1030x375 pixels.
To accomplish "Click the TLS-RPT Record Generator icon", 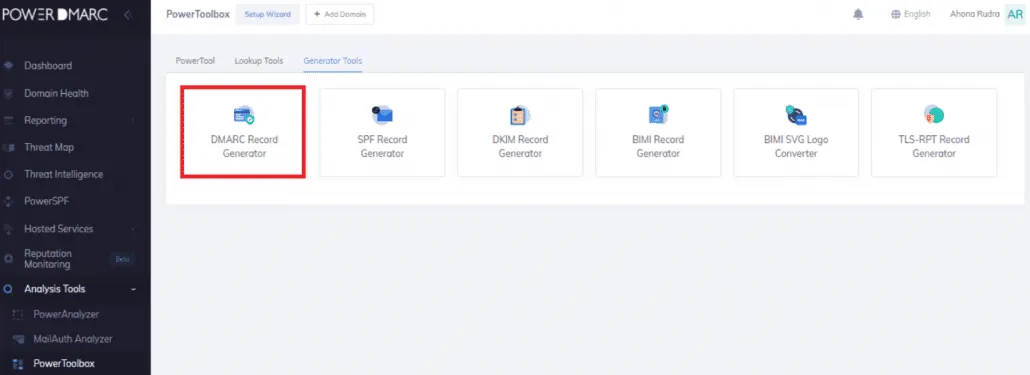I will pyautogui.click(x=933, y=115).
